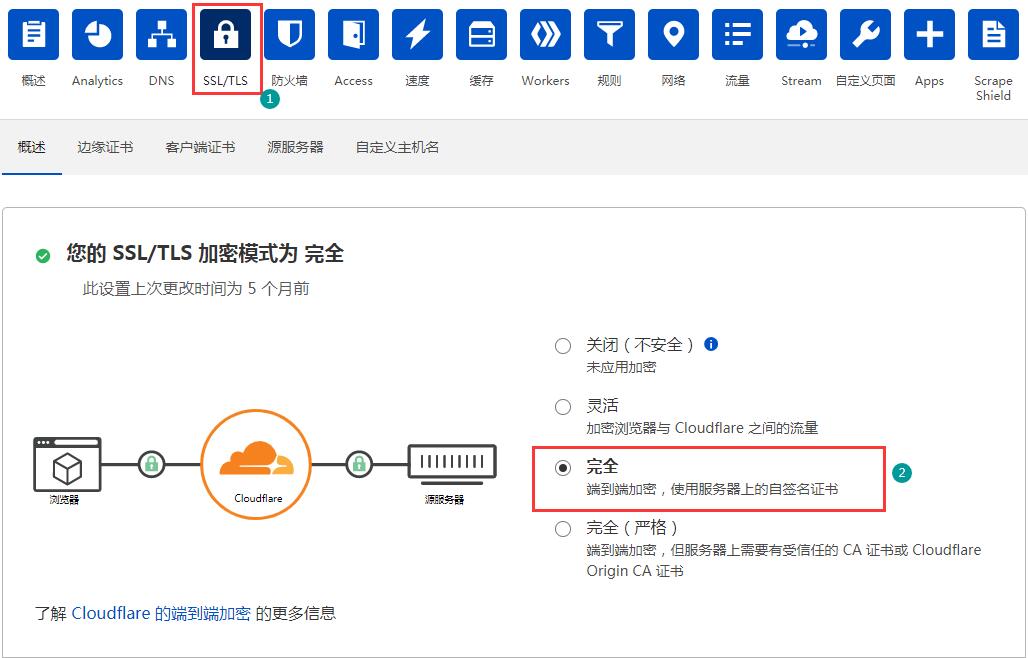Open the Cloudflare 的端到端加密 link
This screenshot has height=658, width=1028.
(x=161, y=613)
